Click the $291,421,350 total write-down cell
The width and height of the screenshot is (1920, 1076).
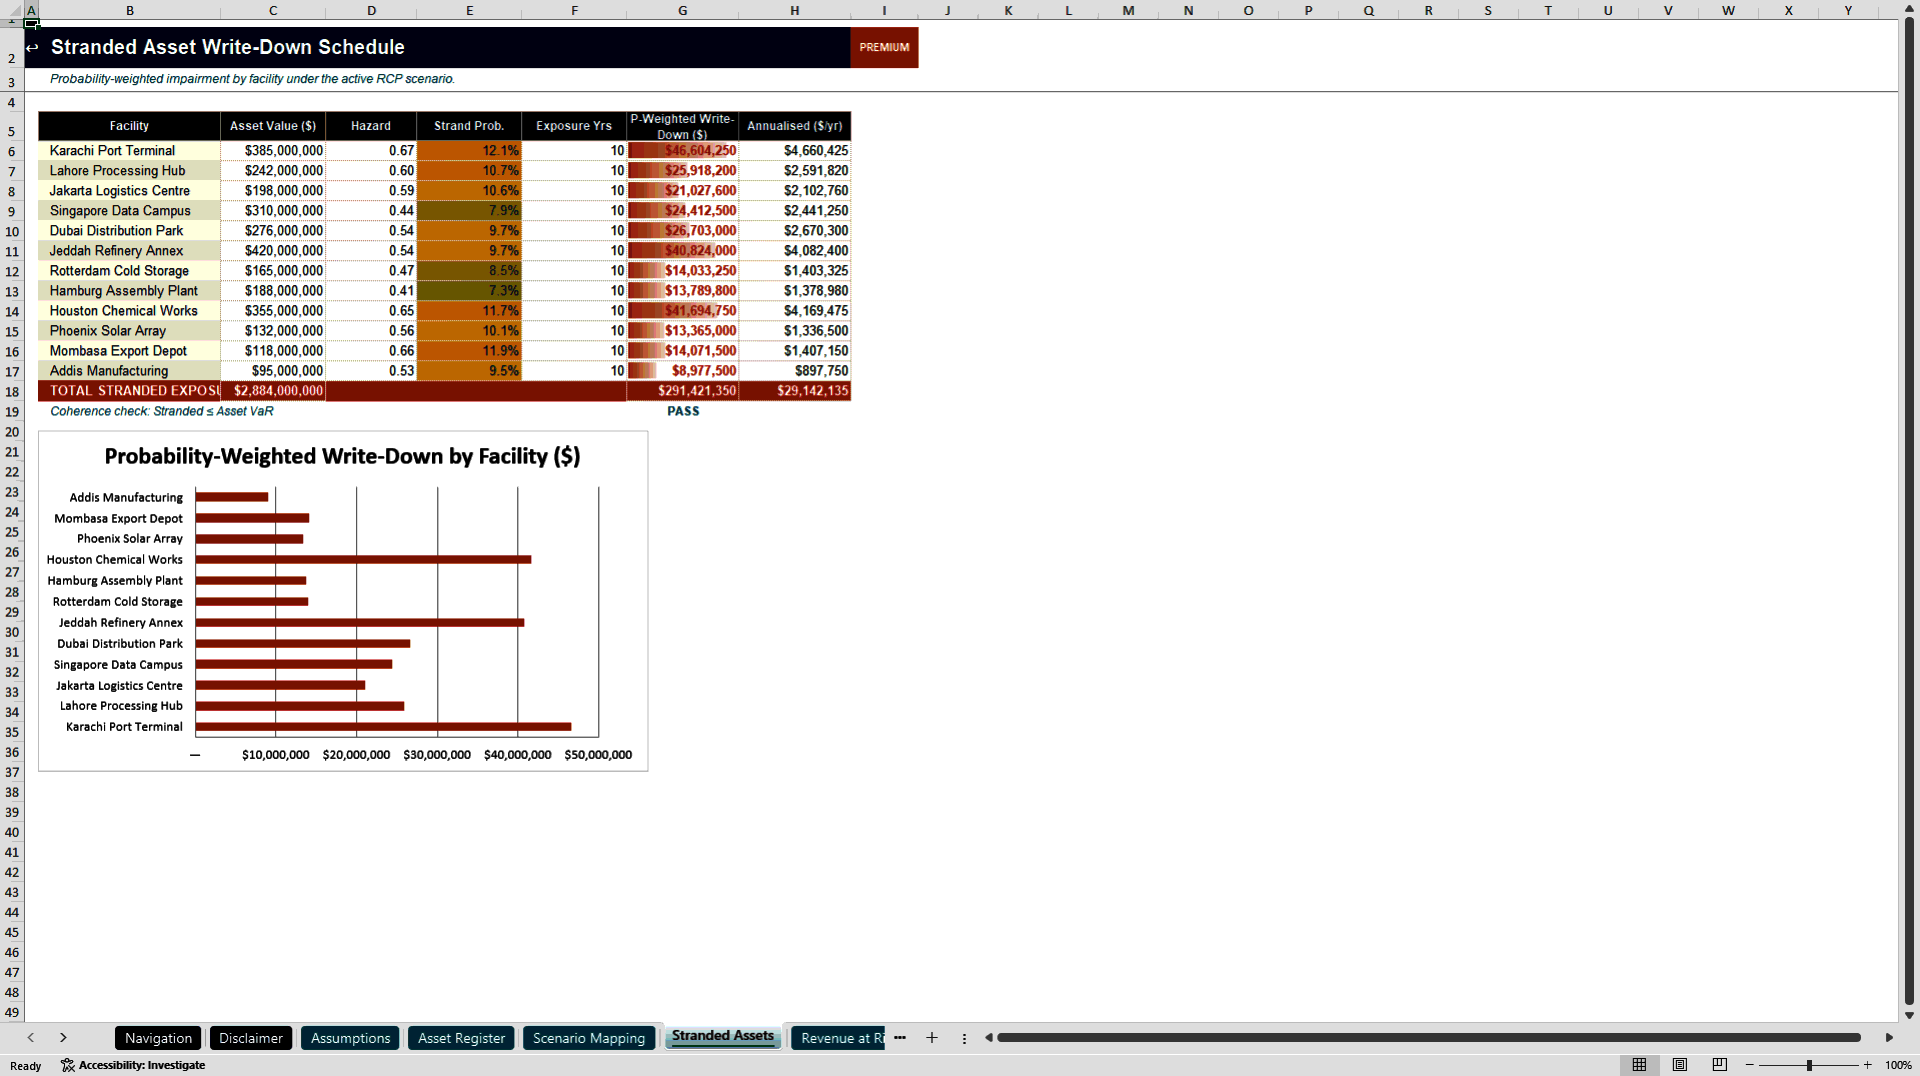pos(683,391)
